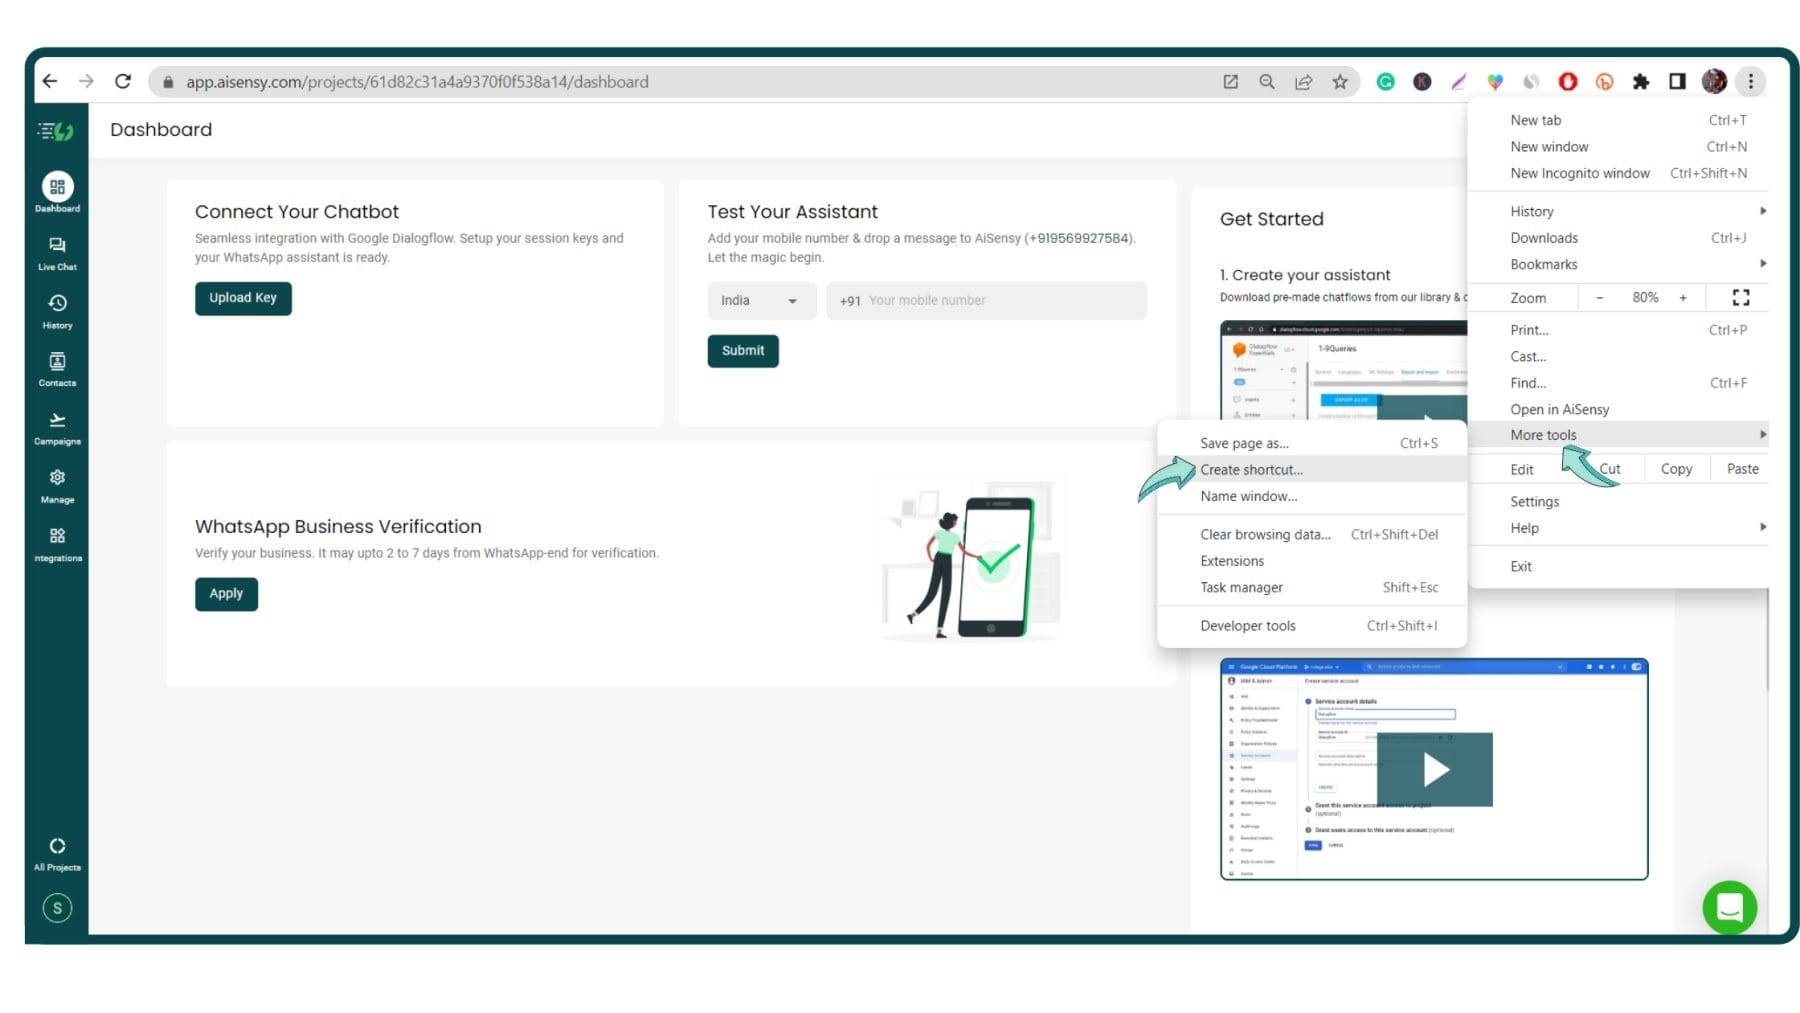Open Developer tools from submenu
Image resolution: width=1800 pixels, height=1013 pixels.
pyautogui.click(x=1312, y=626)
